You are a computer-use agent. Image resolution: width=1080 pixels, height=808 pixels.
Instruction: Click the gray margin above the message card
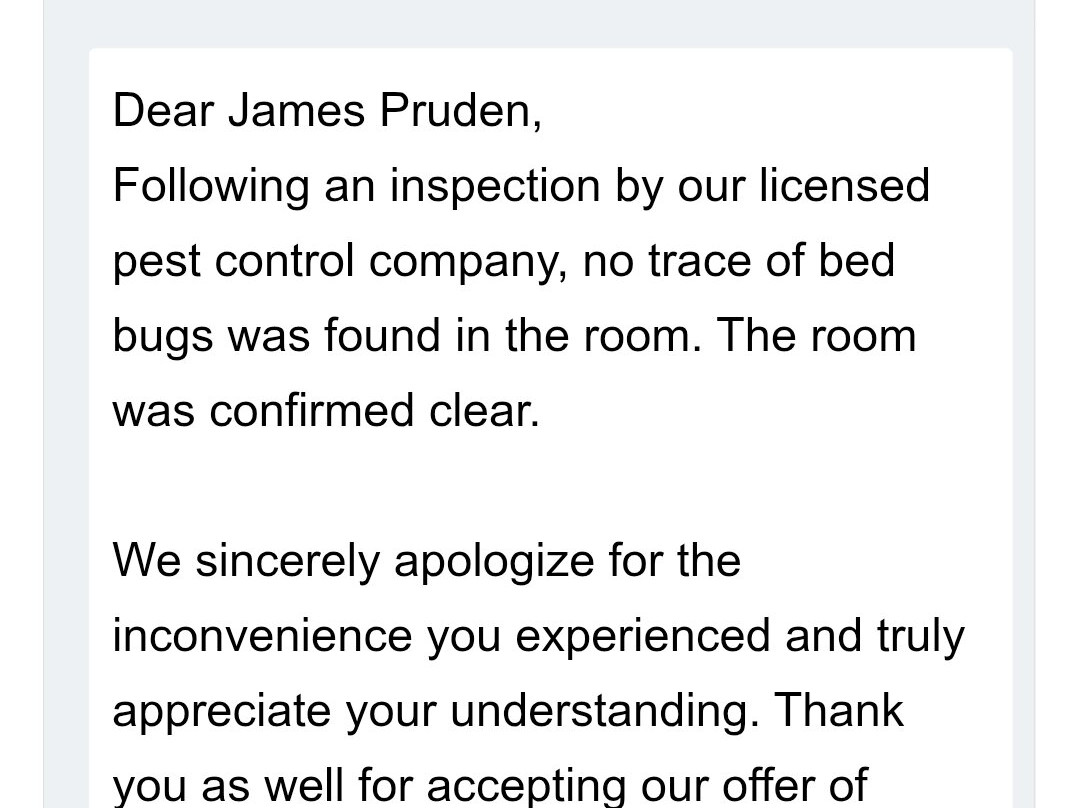(x=540, y=22)
